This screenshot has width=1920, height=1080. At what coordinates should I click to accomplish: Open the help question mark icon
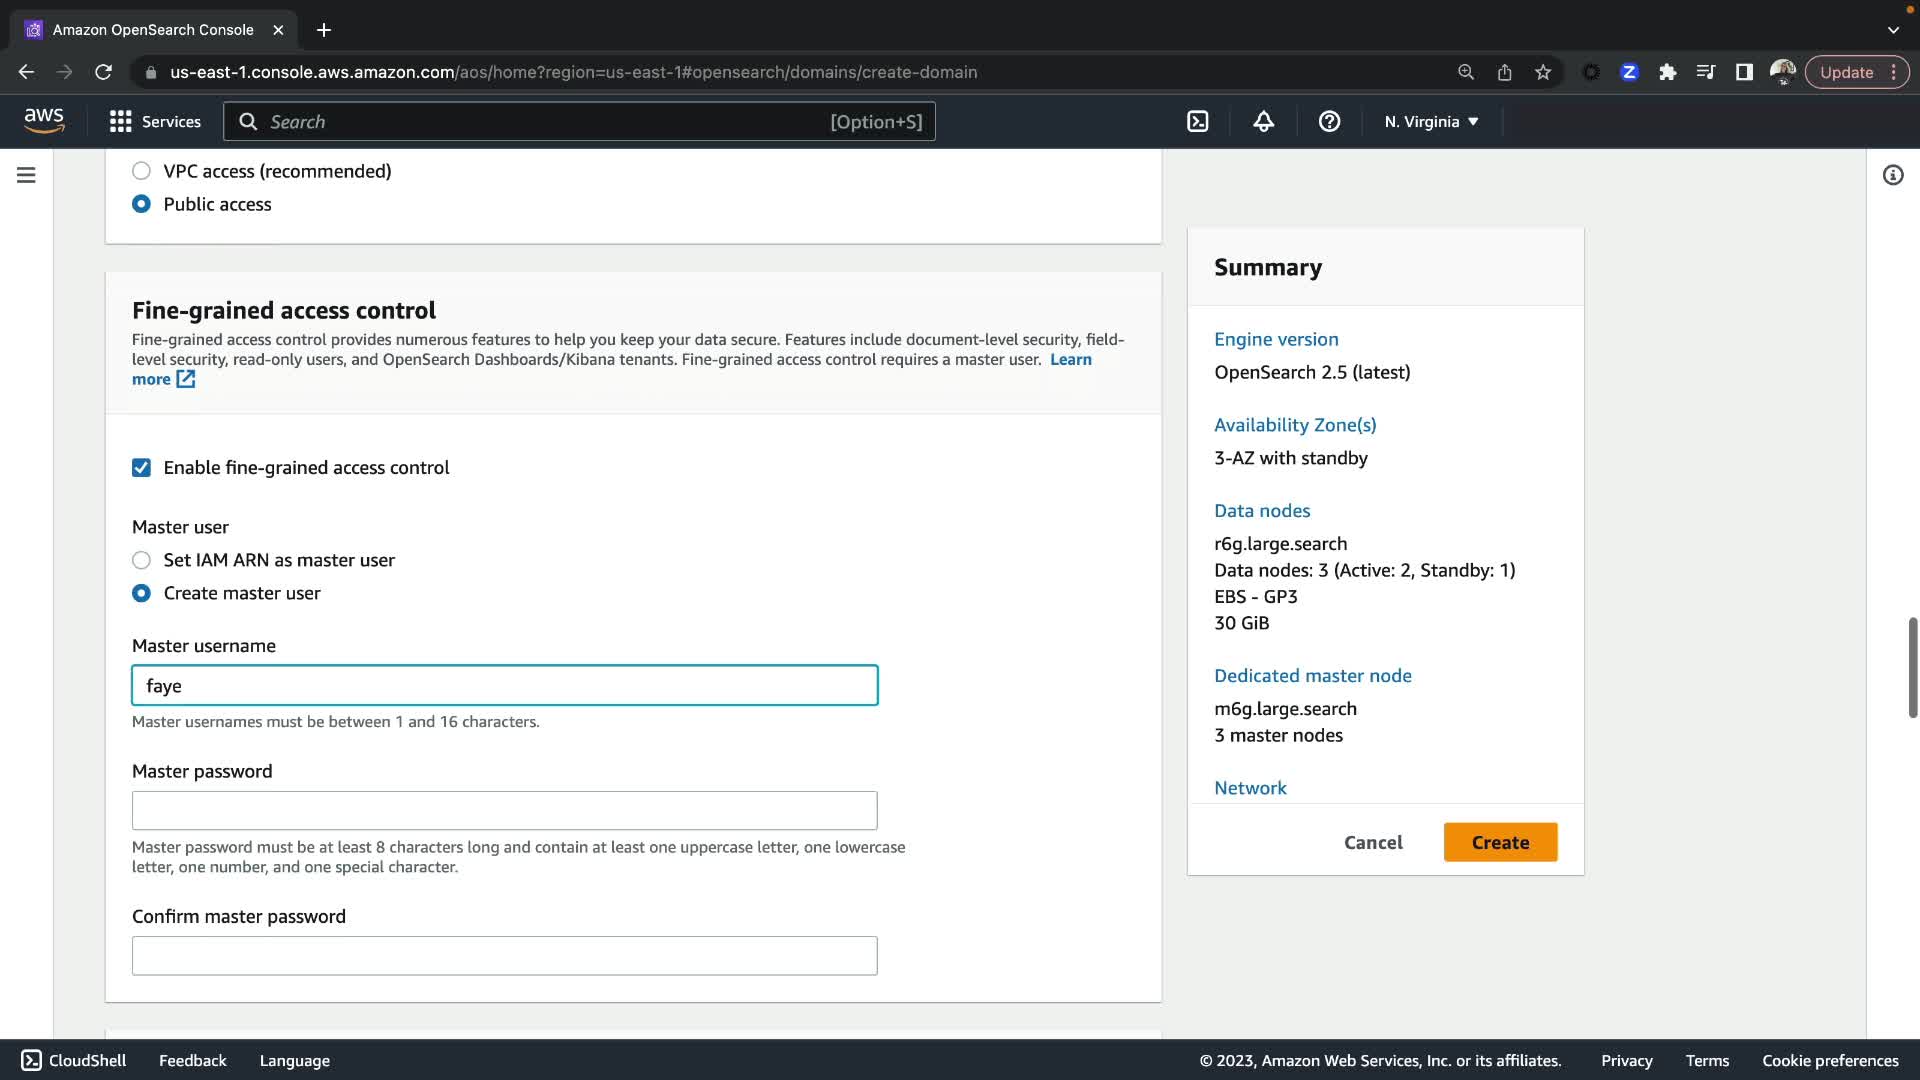[x=1329, y=122]
